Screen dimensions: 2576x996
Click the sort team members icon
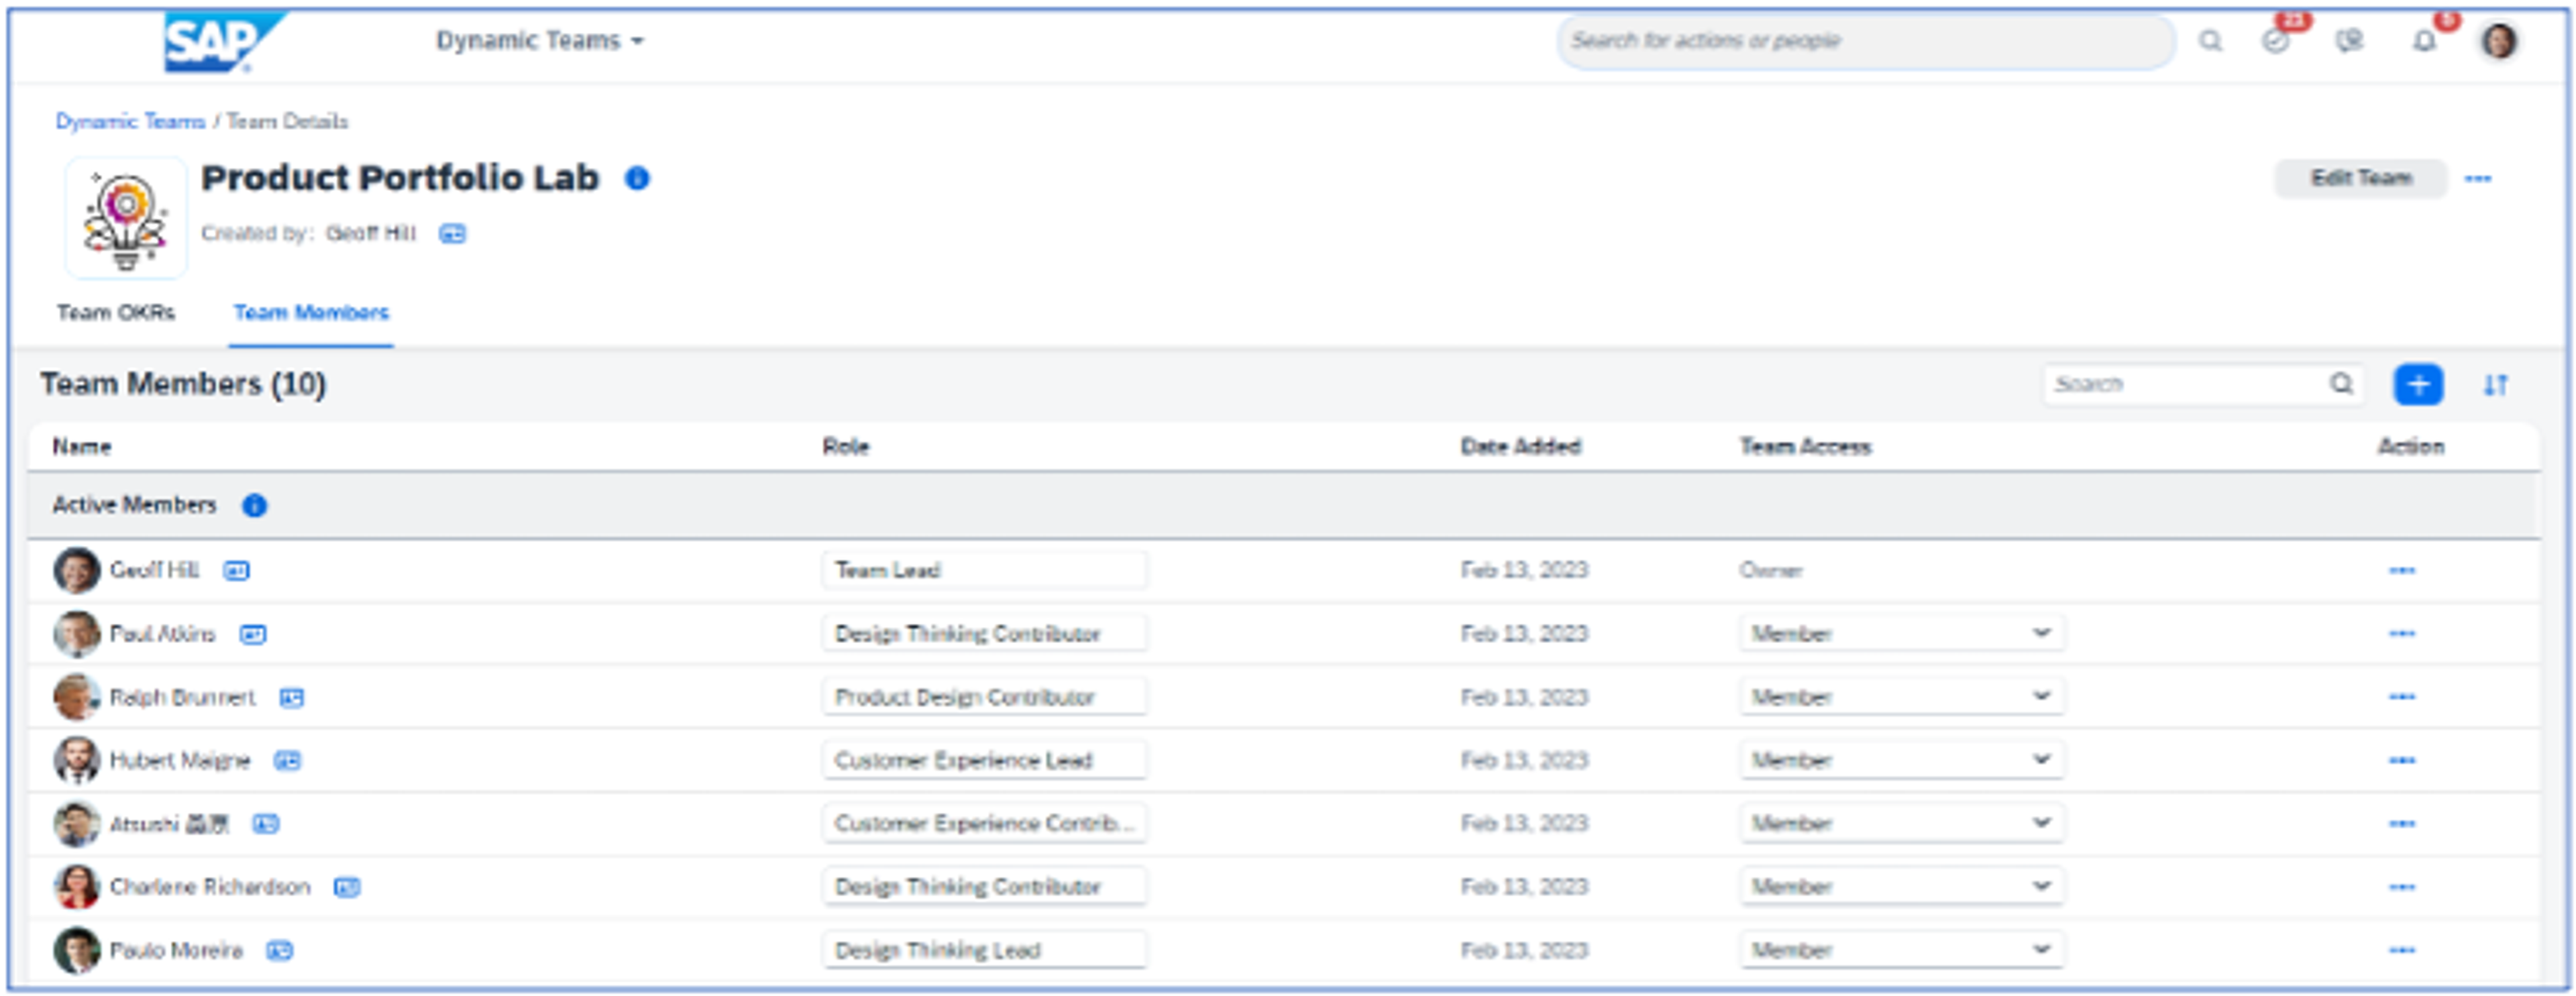2496,385
